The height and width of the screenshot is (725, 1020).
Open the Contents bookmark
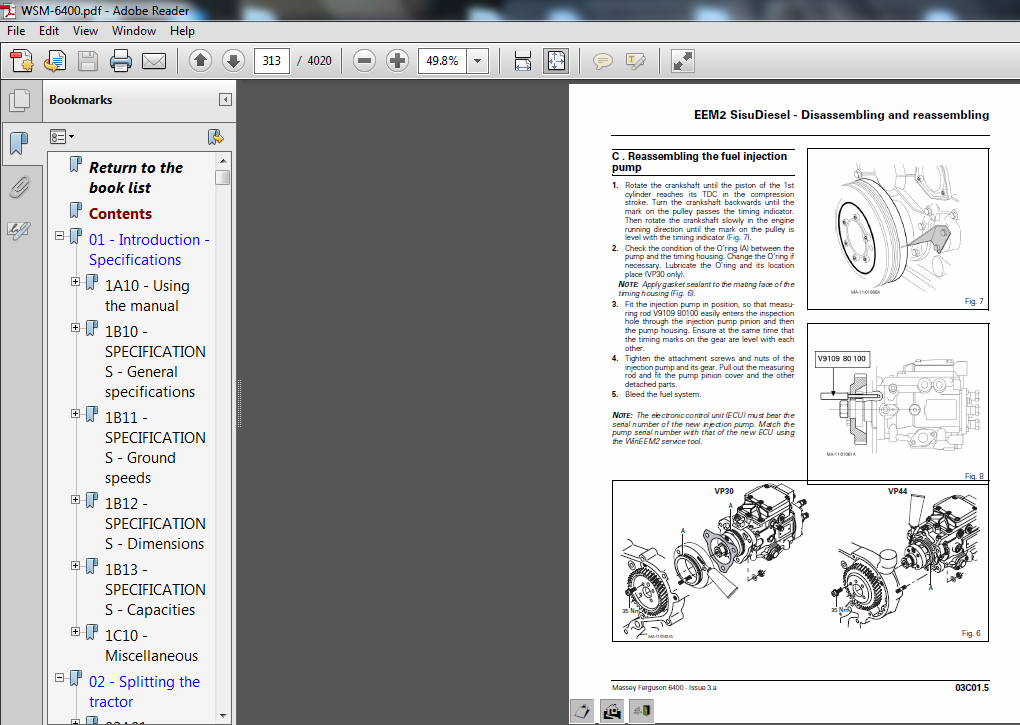[x=120, y=214]
